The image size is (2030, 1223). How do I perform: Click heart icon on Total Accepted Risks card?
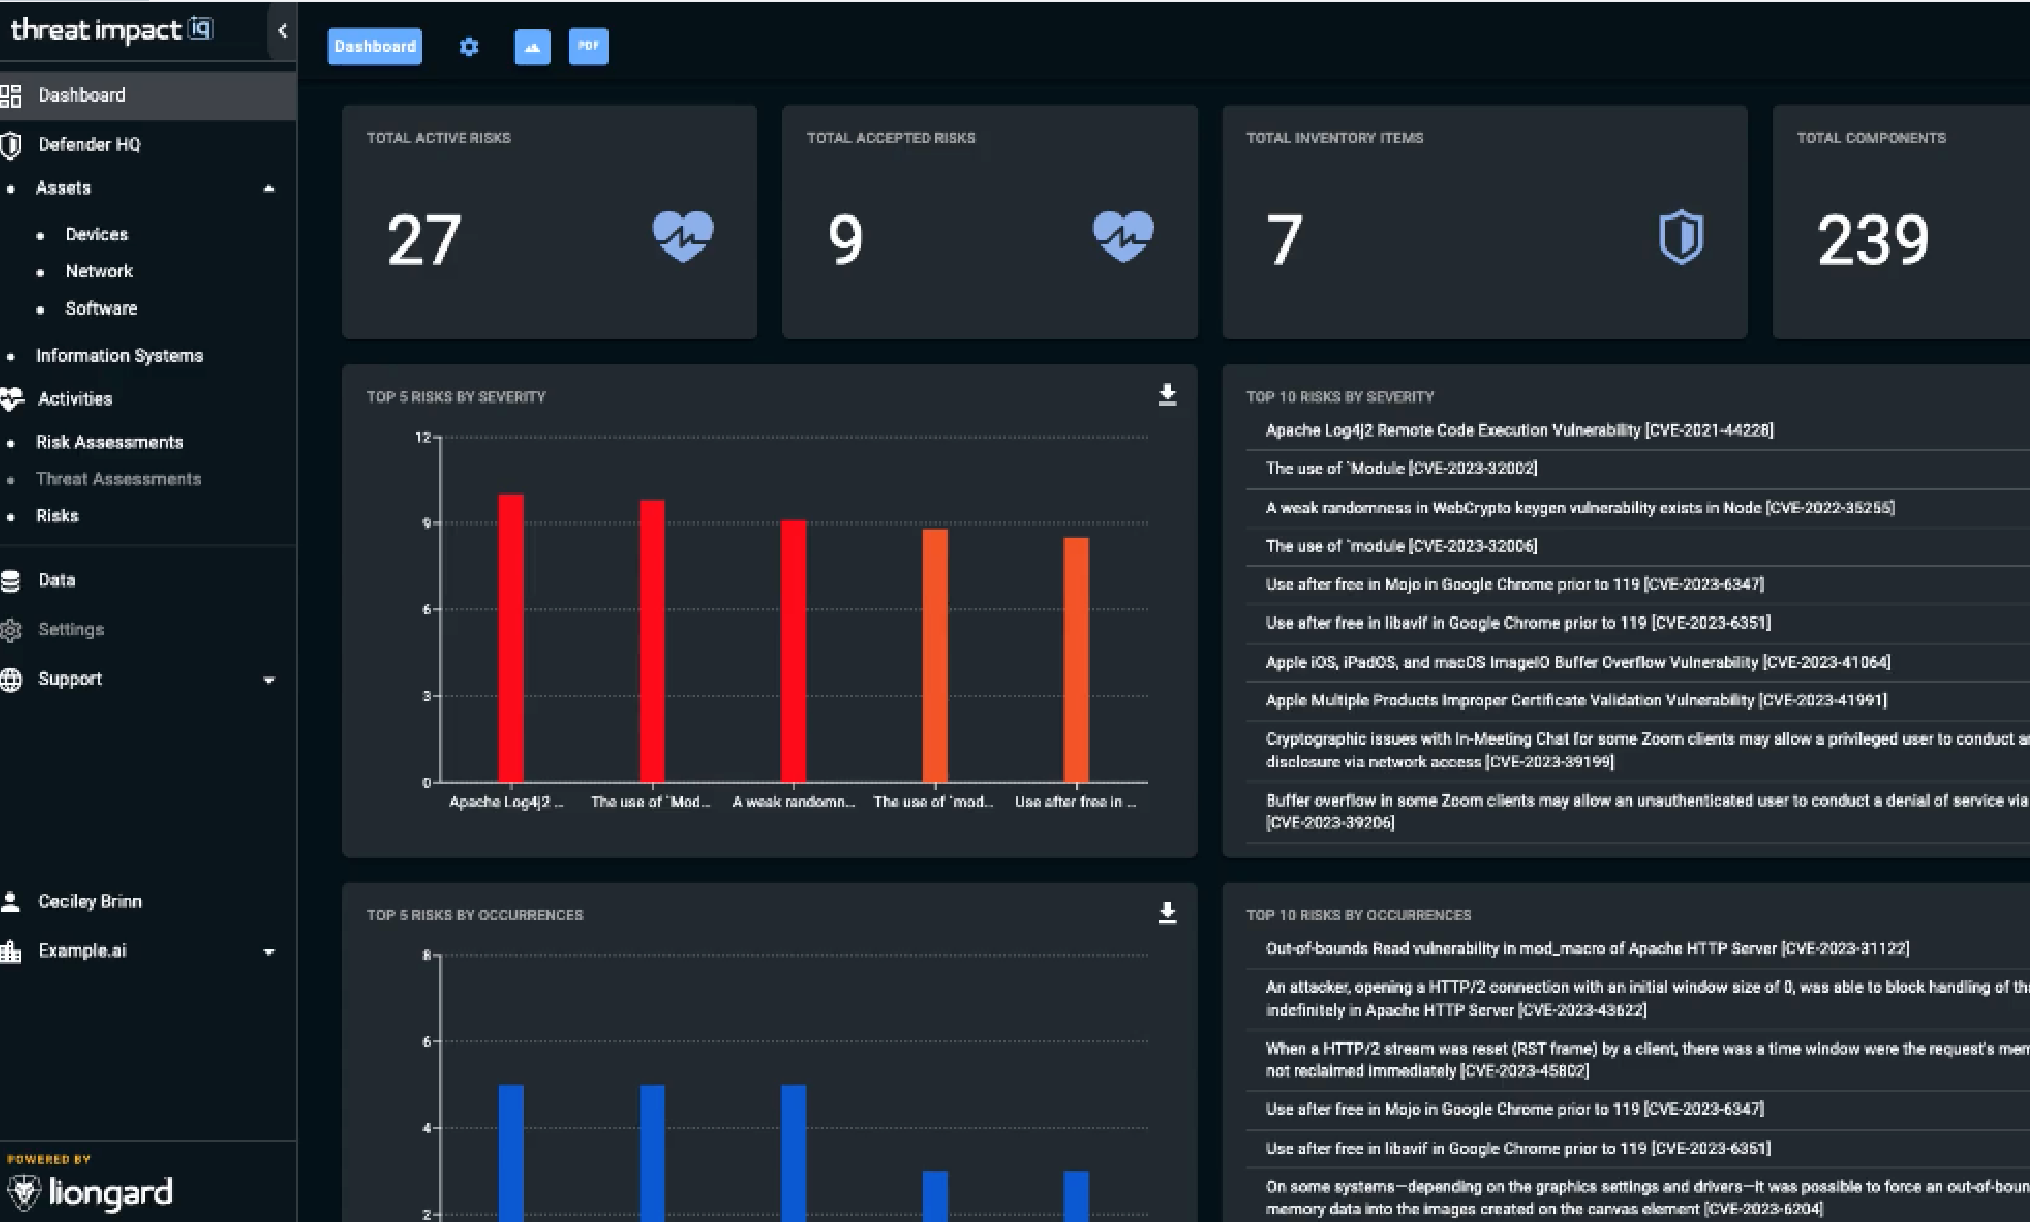1123,237
